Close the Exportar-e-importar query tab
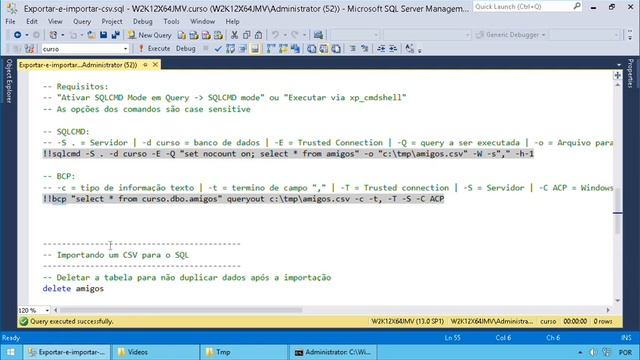Screen dimensions: 640x360 [x=155, y=64]
